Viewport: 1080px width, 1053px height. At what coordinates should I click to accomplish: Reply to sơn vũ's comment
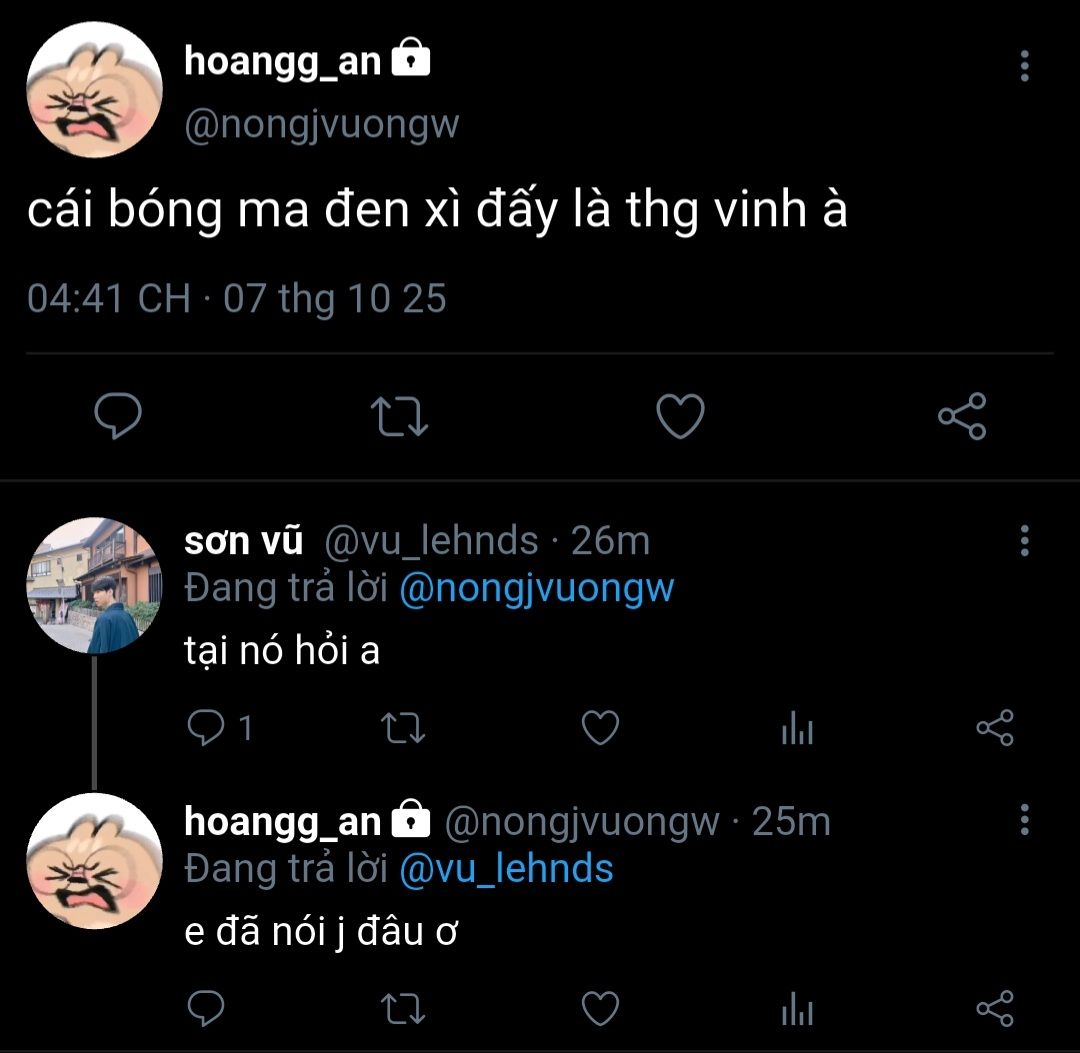click(x=206, y=729)
